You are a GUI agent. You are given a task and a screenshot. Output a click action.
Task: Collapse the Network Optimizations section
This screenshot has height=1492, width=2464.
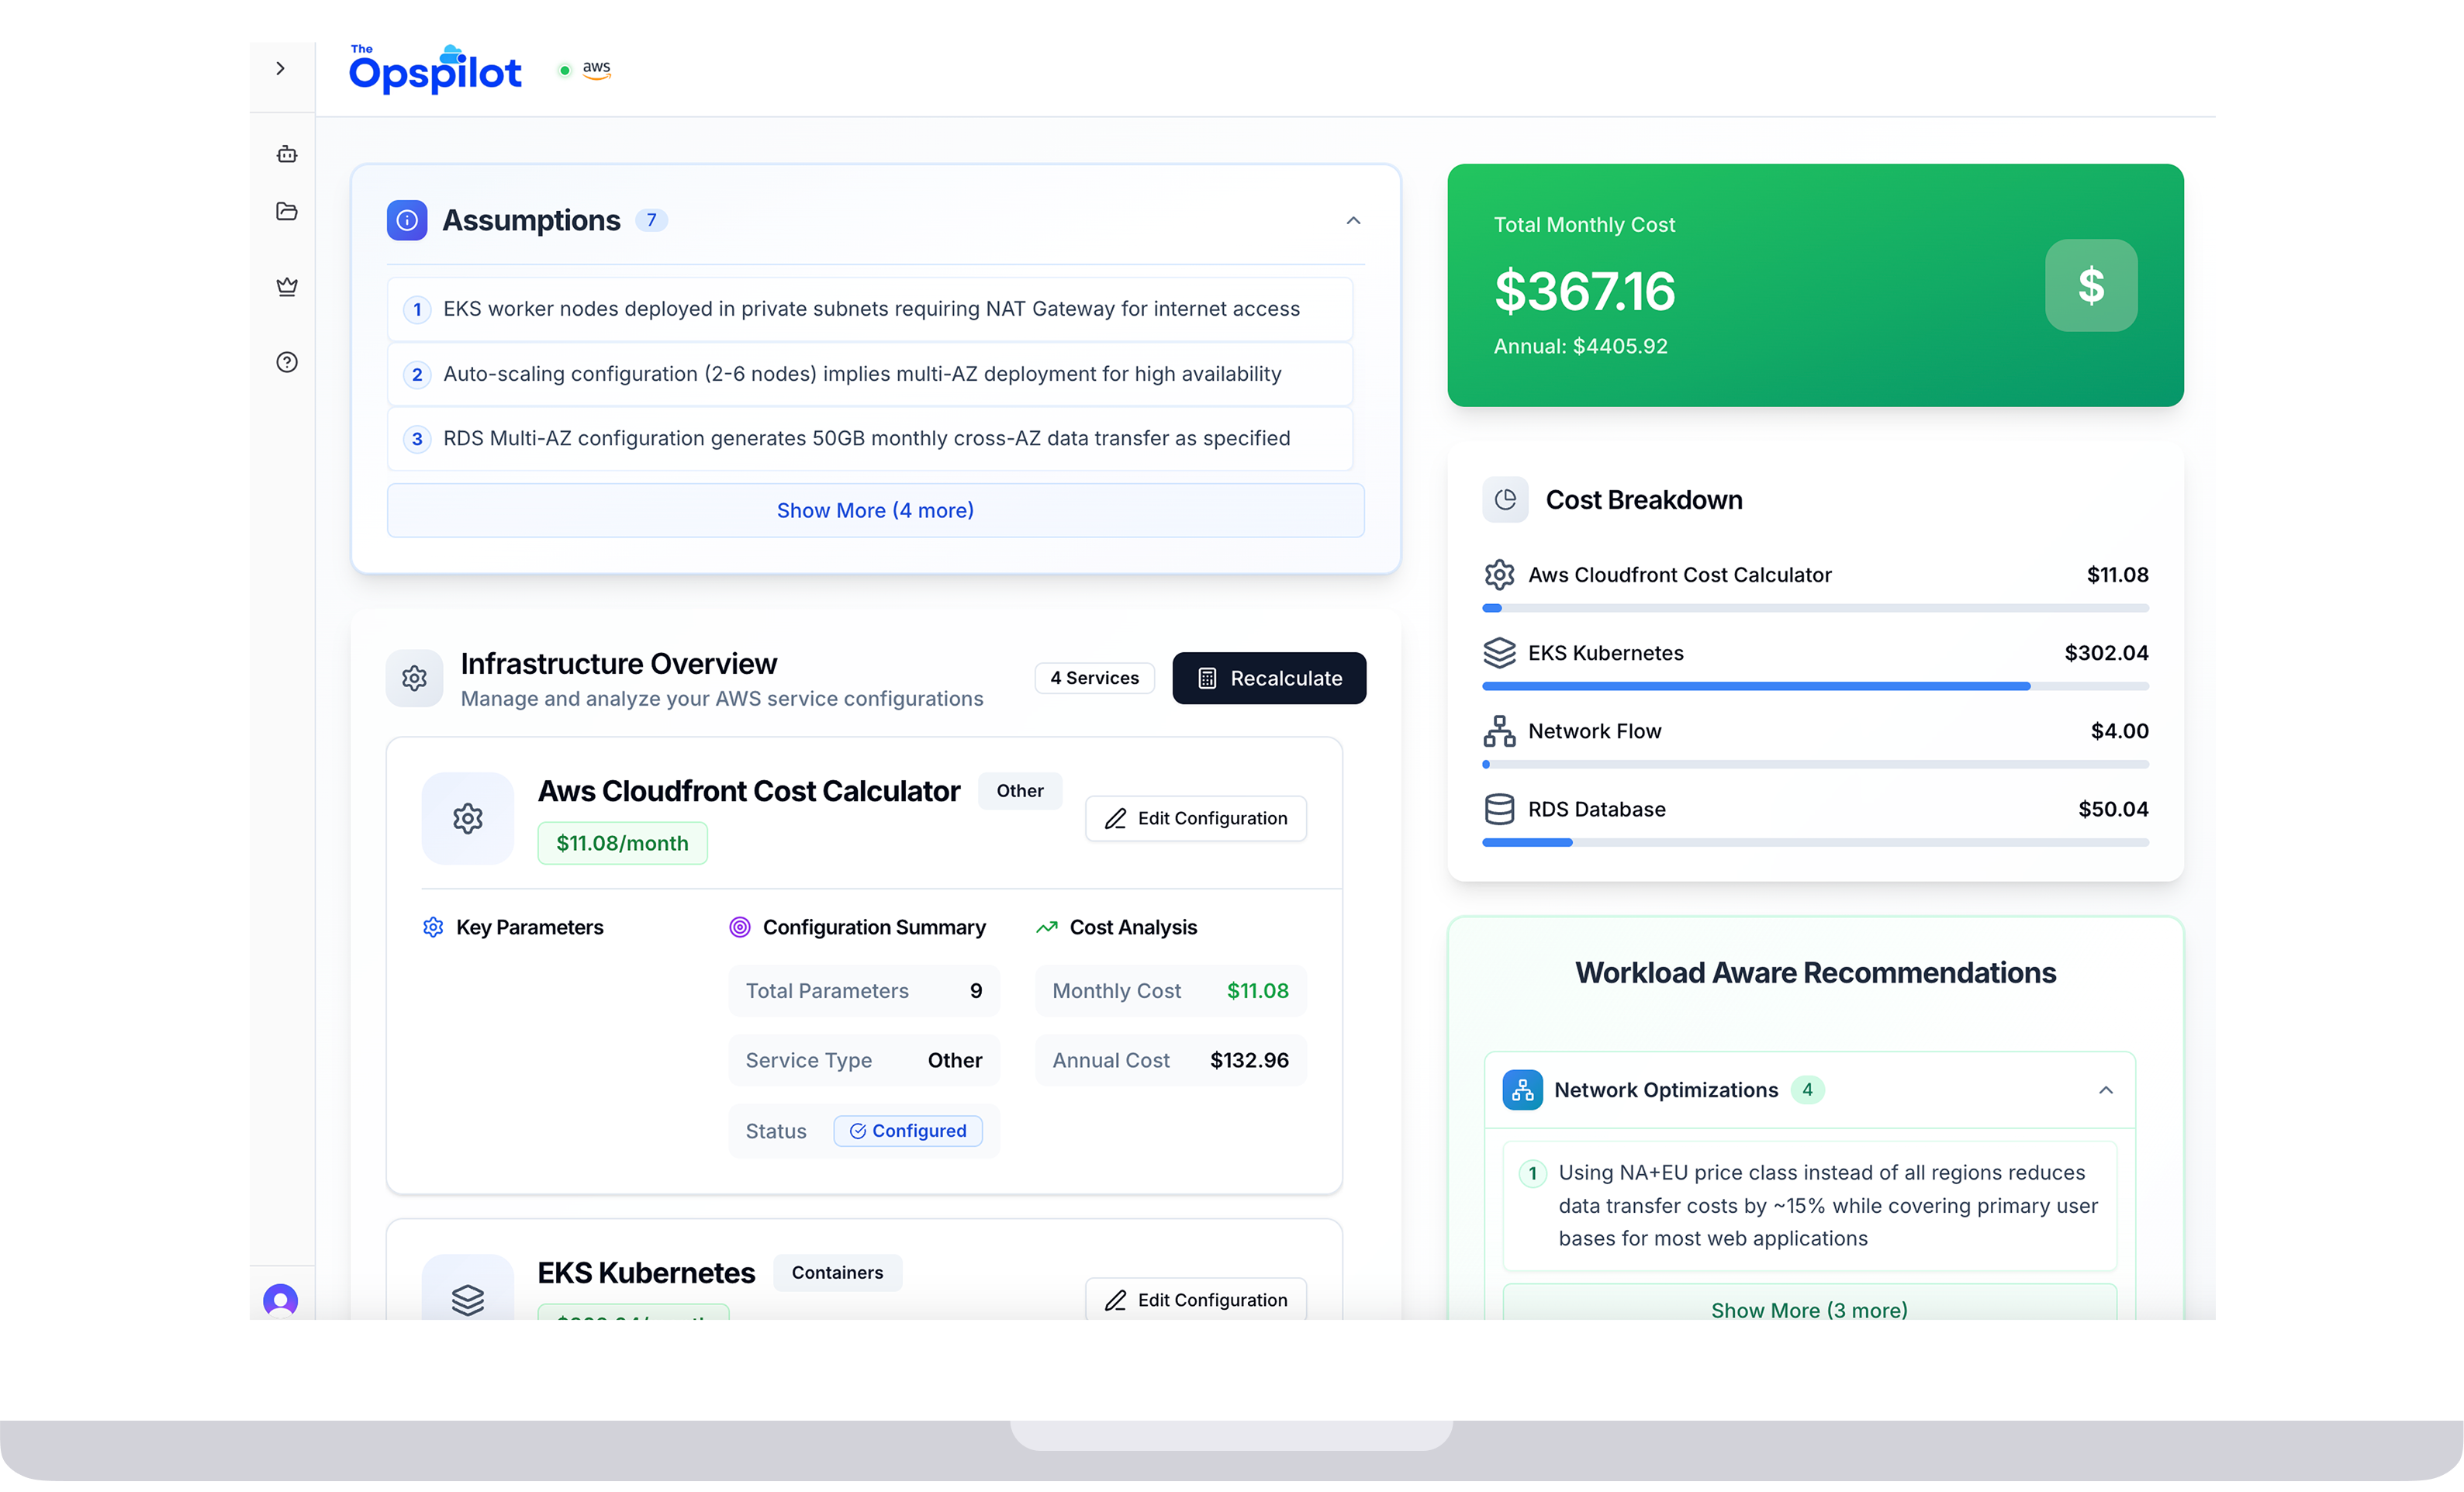coord(2107,1090)
